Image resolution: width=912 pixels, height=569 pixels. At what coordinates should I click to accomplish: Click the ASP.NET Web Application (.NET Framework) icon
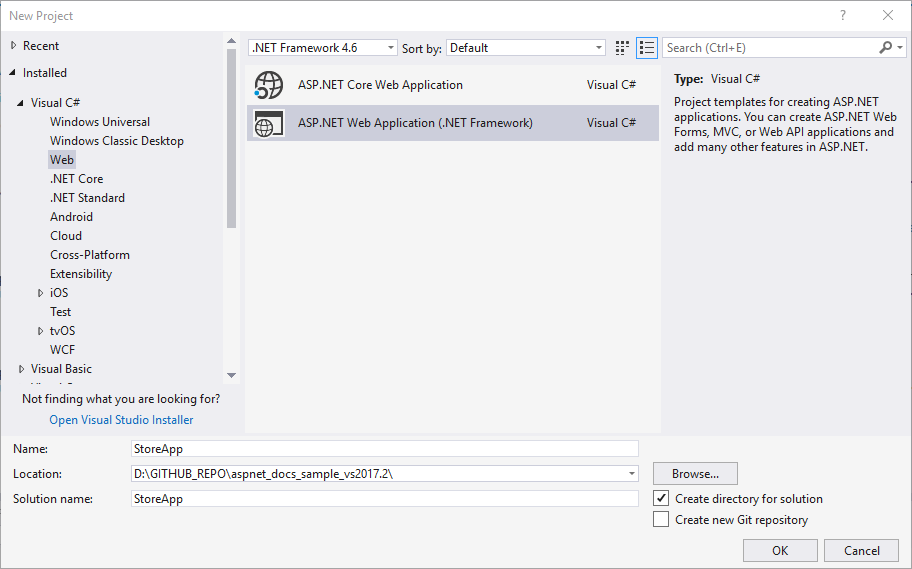coord(268,123)
